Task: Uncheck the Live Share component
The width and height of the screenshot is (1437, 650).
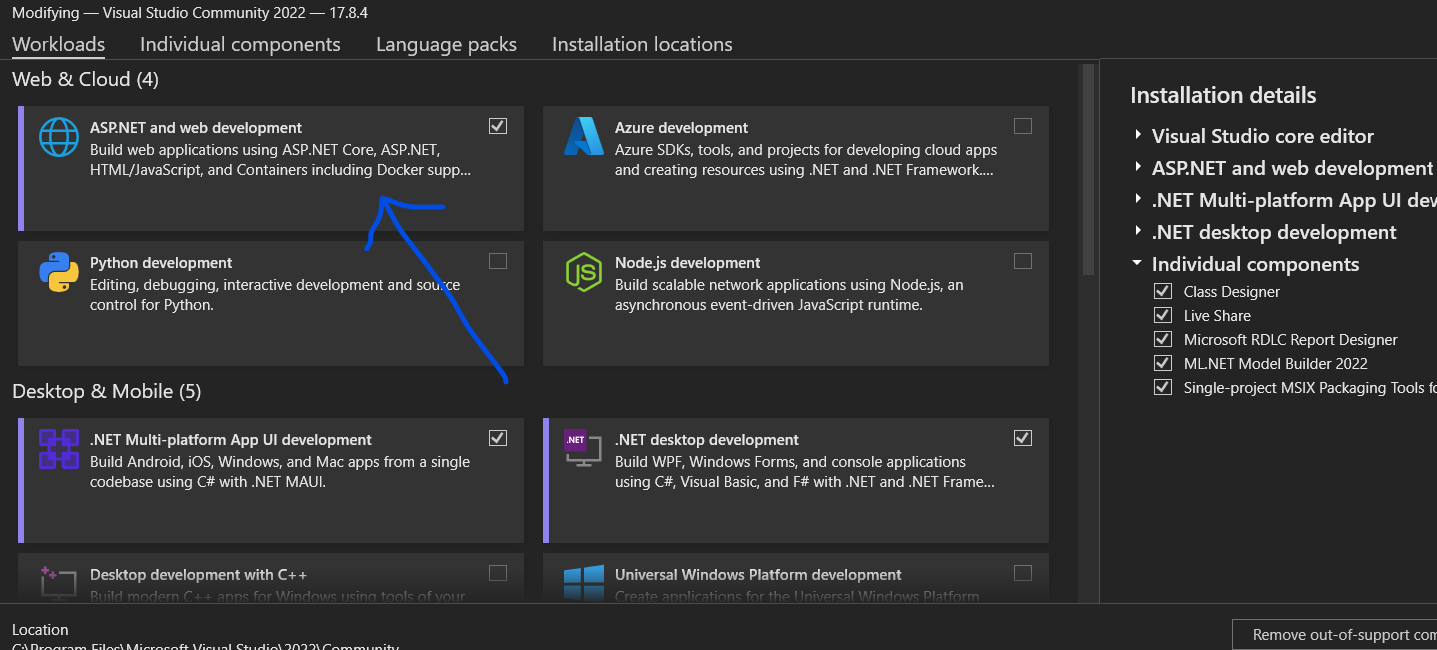Action: (x=1162, y=315)
